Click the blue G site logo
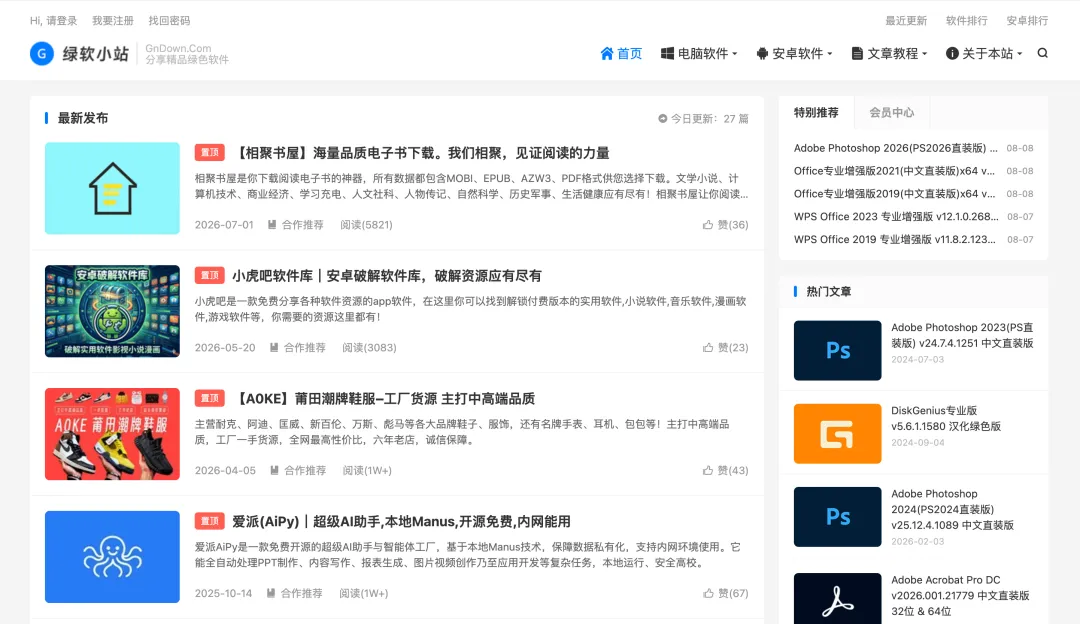1080x624 pixels. click(42, 53)
